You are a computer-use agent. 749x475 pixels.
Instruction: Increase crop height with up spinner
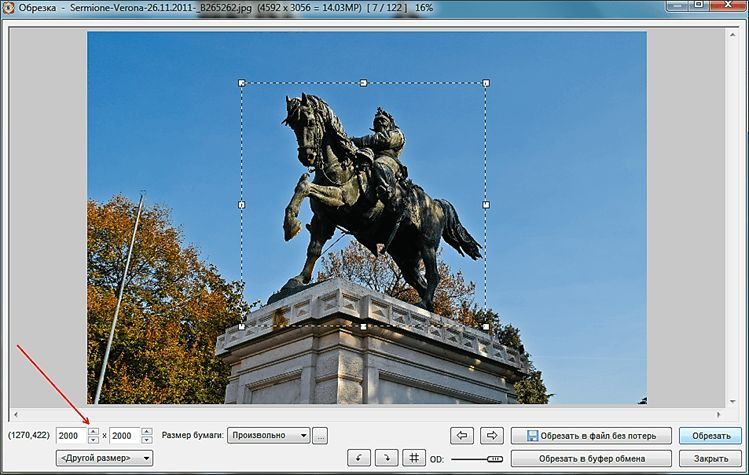coord(147,432)
